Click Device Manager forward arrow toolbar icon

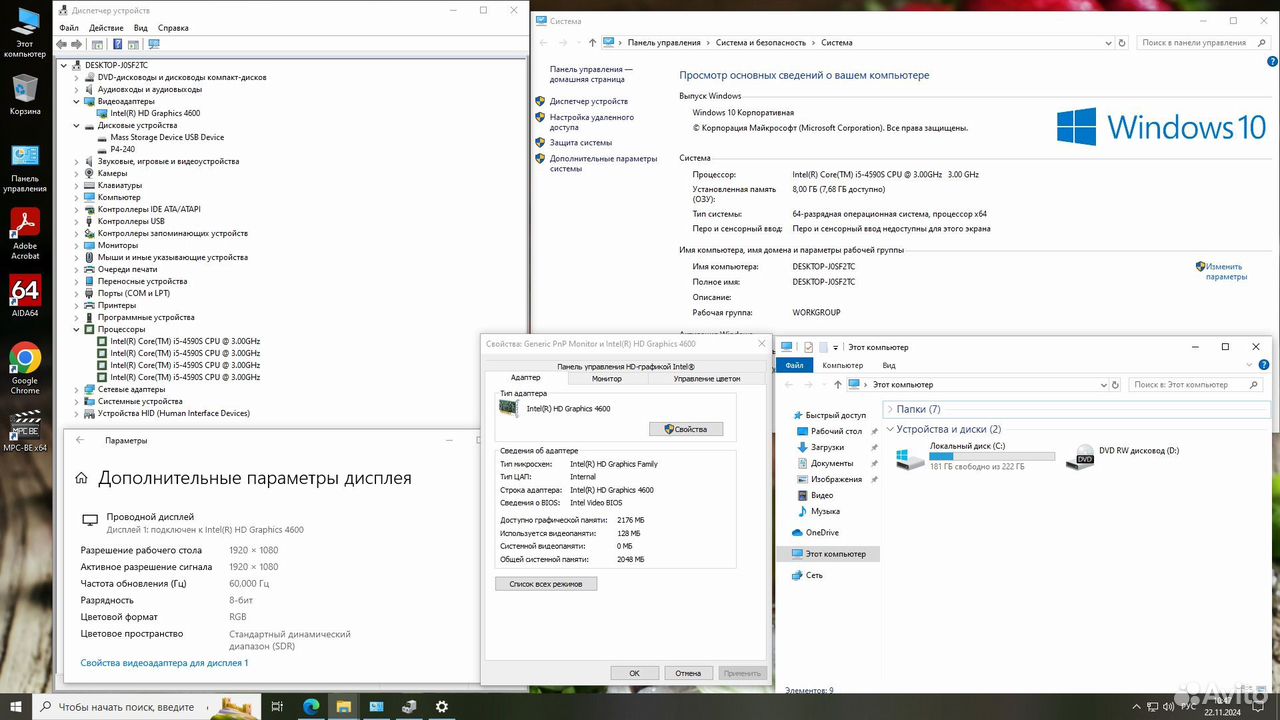click(78, 44)
